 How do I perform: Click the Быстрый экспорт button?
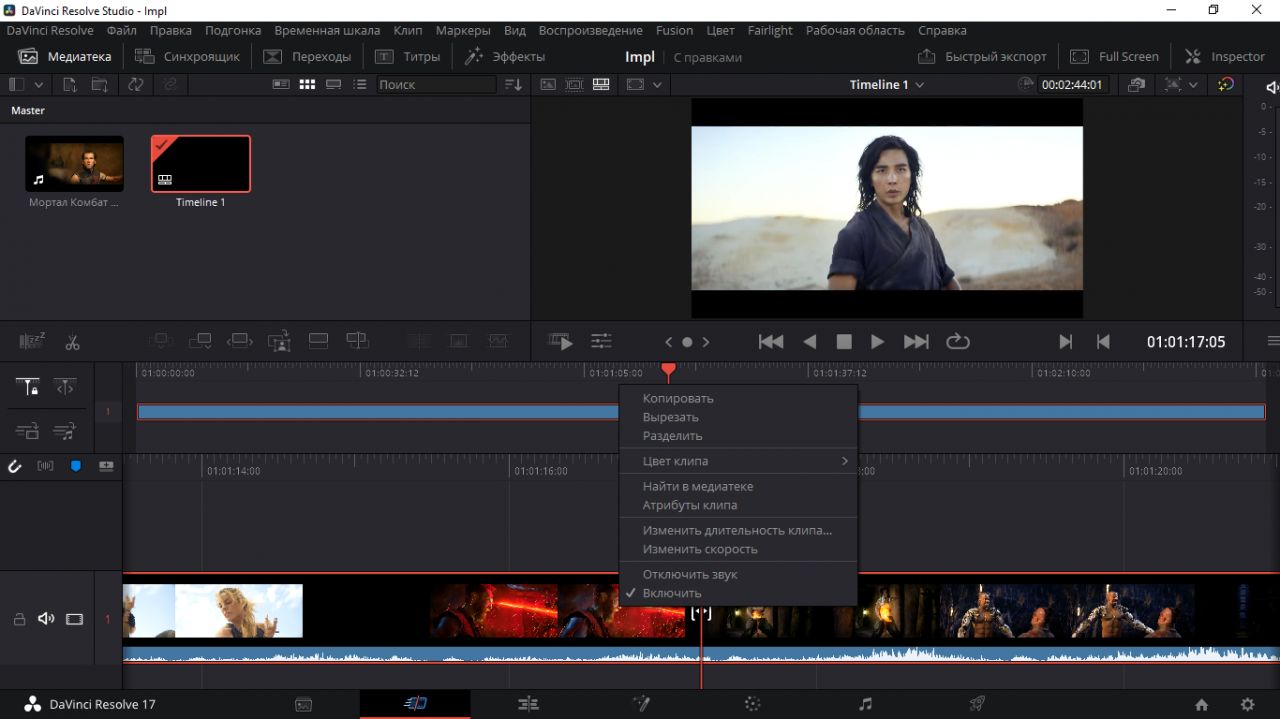click(x=982, y=56)
